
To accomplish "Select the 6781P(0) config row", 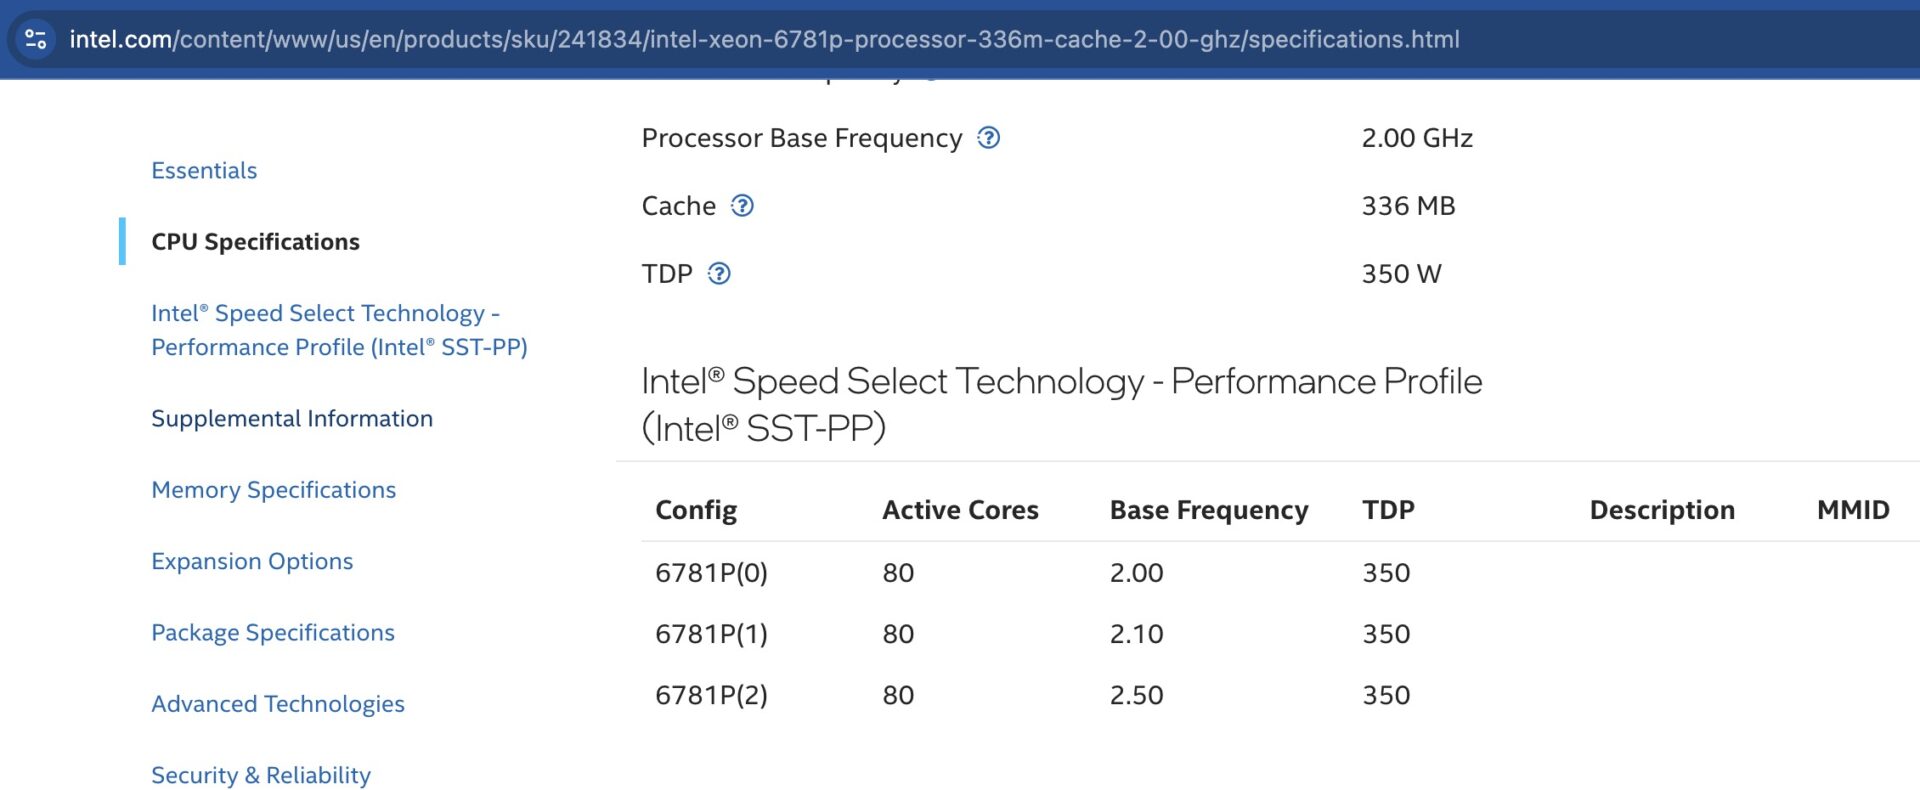I will tap(710, 572).
